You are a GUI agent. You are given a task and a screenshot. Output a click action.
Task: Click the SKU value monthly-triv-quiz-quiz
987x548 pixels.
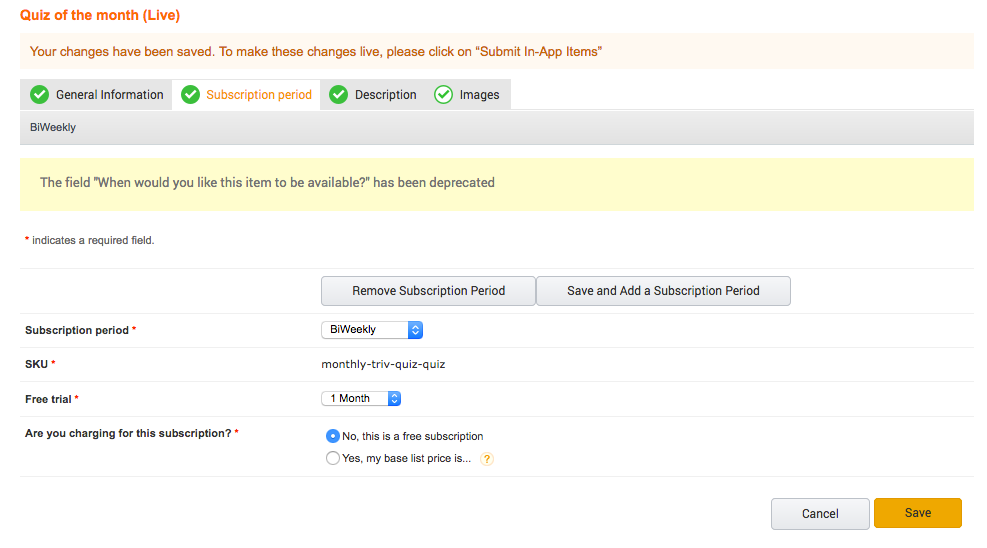click(383, 364)
